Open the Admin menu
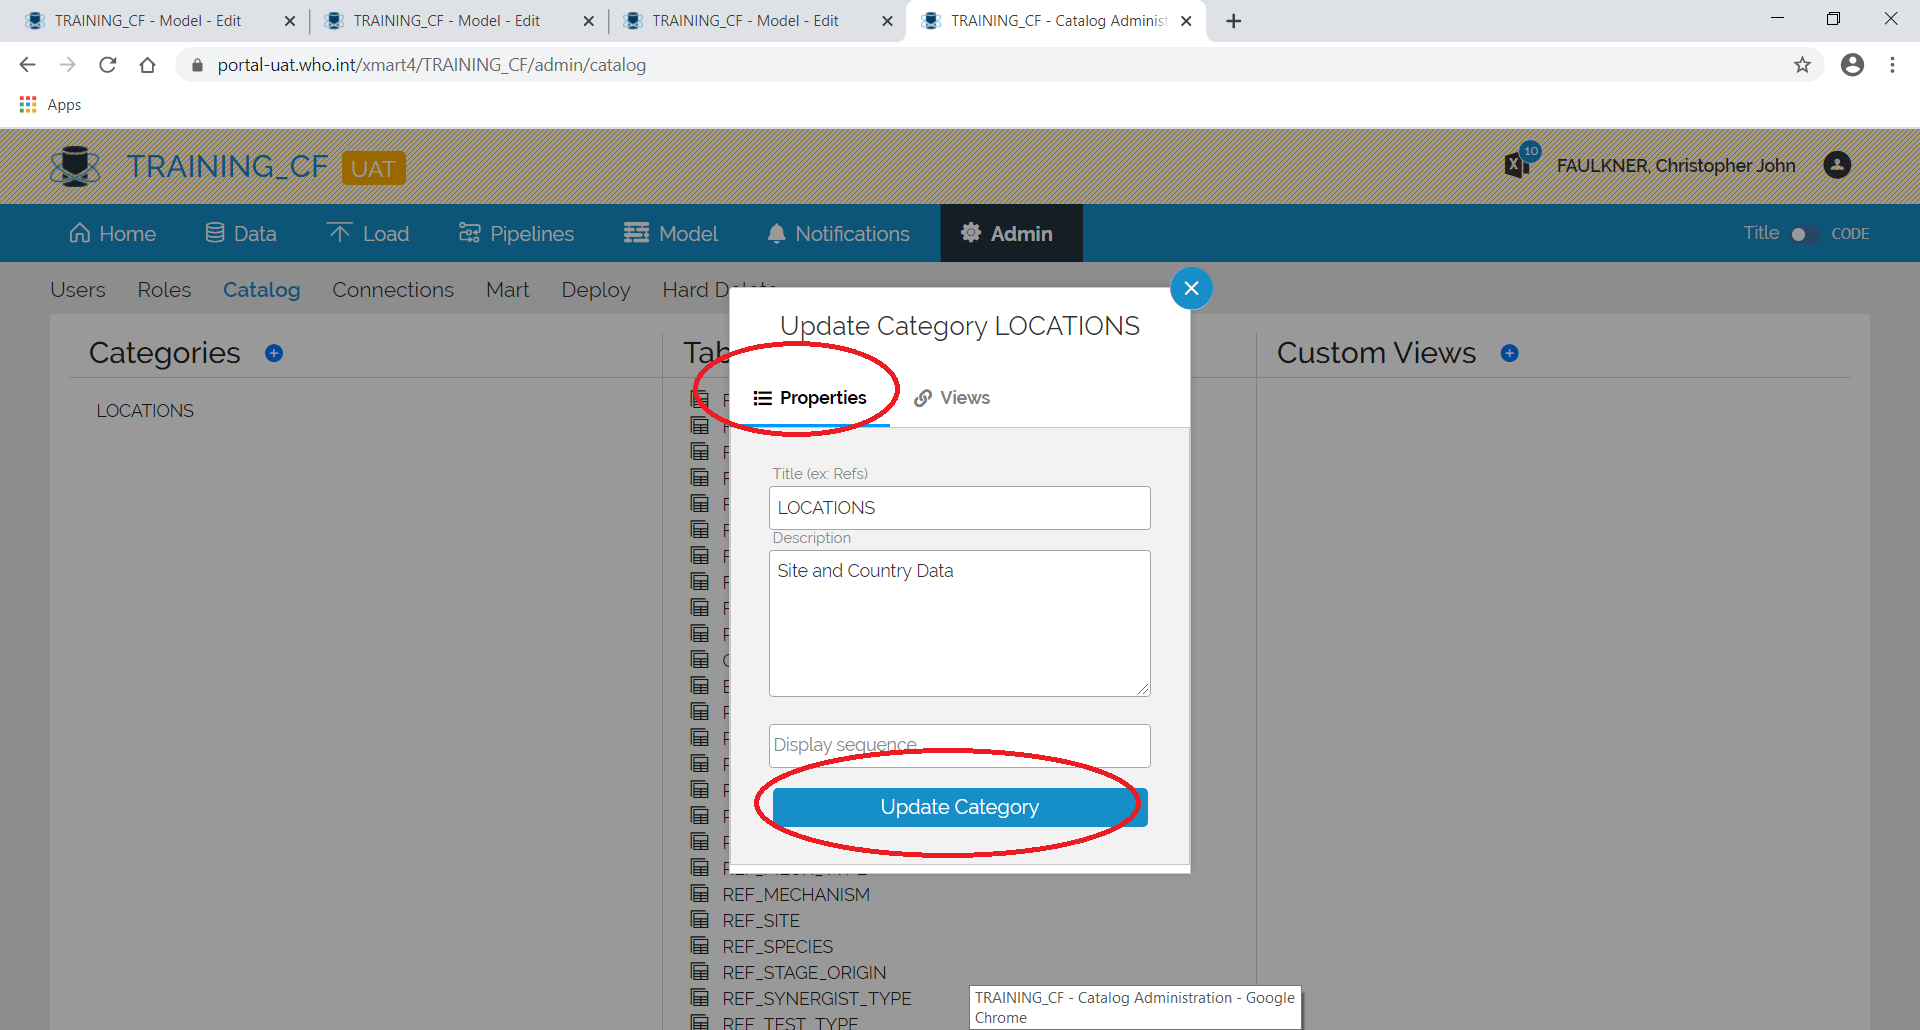 [x=1011, y=234]
